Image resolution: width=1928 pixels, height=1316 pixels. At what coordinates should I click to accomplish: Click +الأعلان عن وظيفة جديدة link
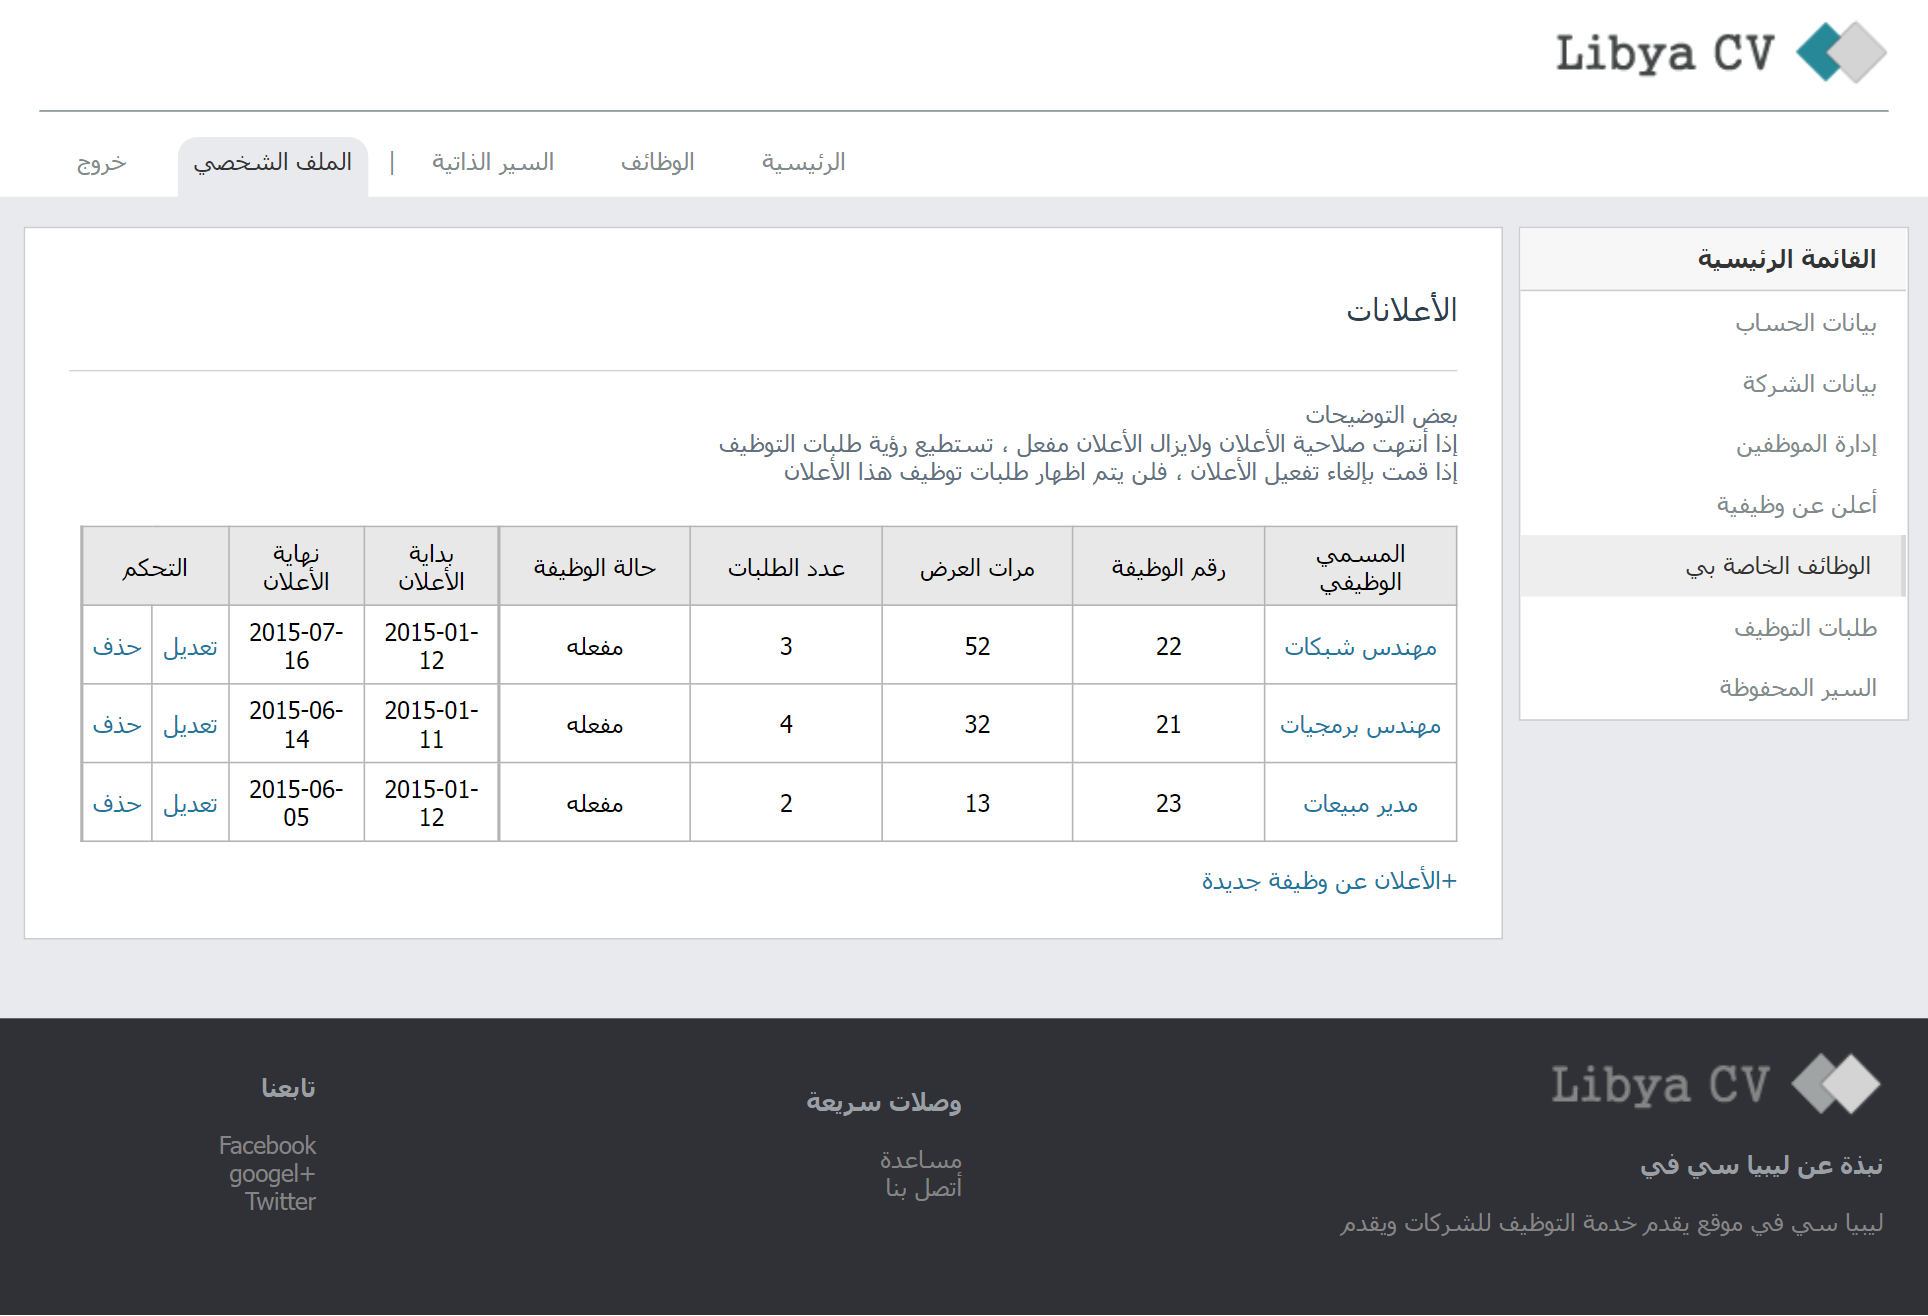pos(1328,881)
